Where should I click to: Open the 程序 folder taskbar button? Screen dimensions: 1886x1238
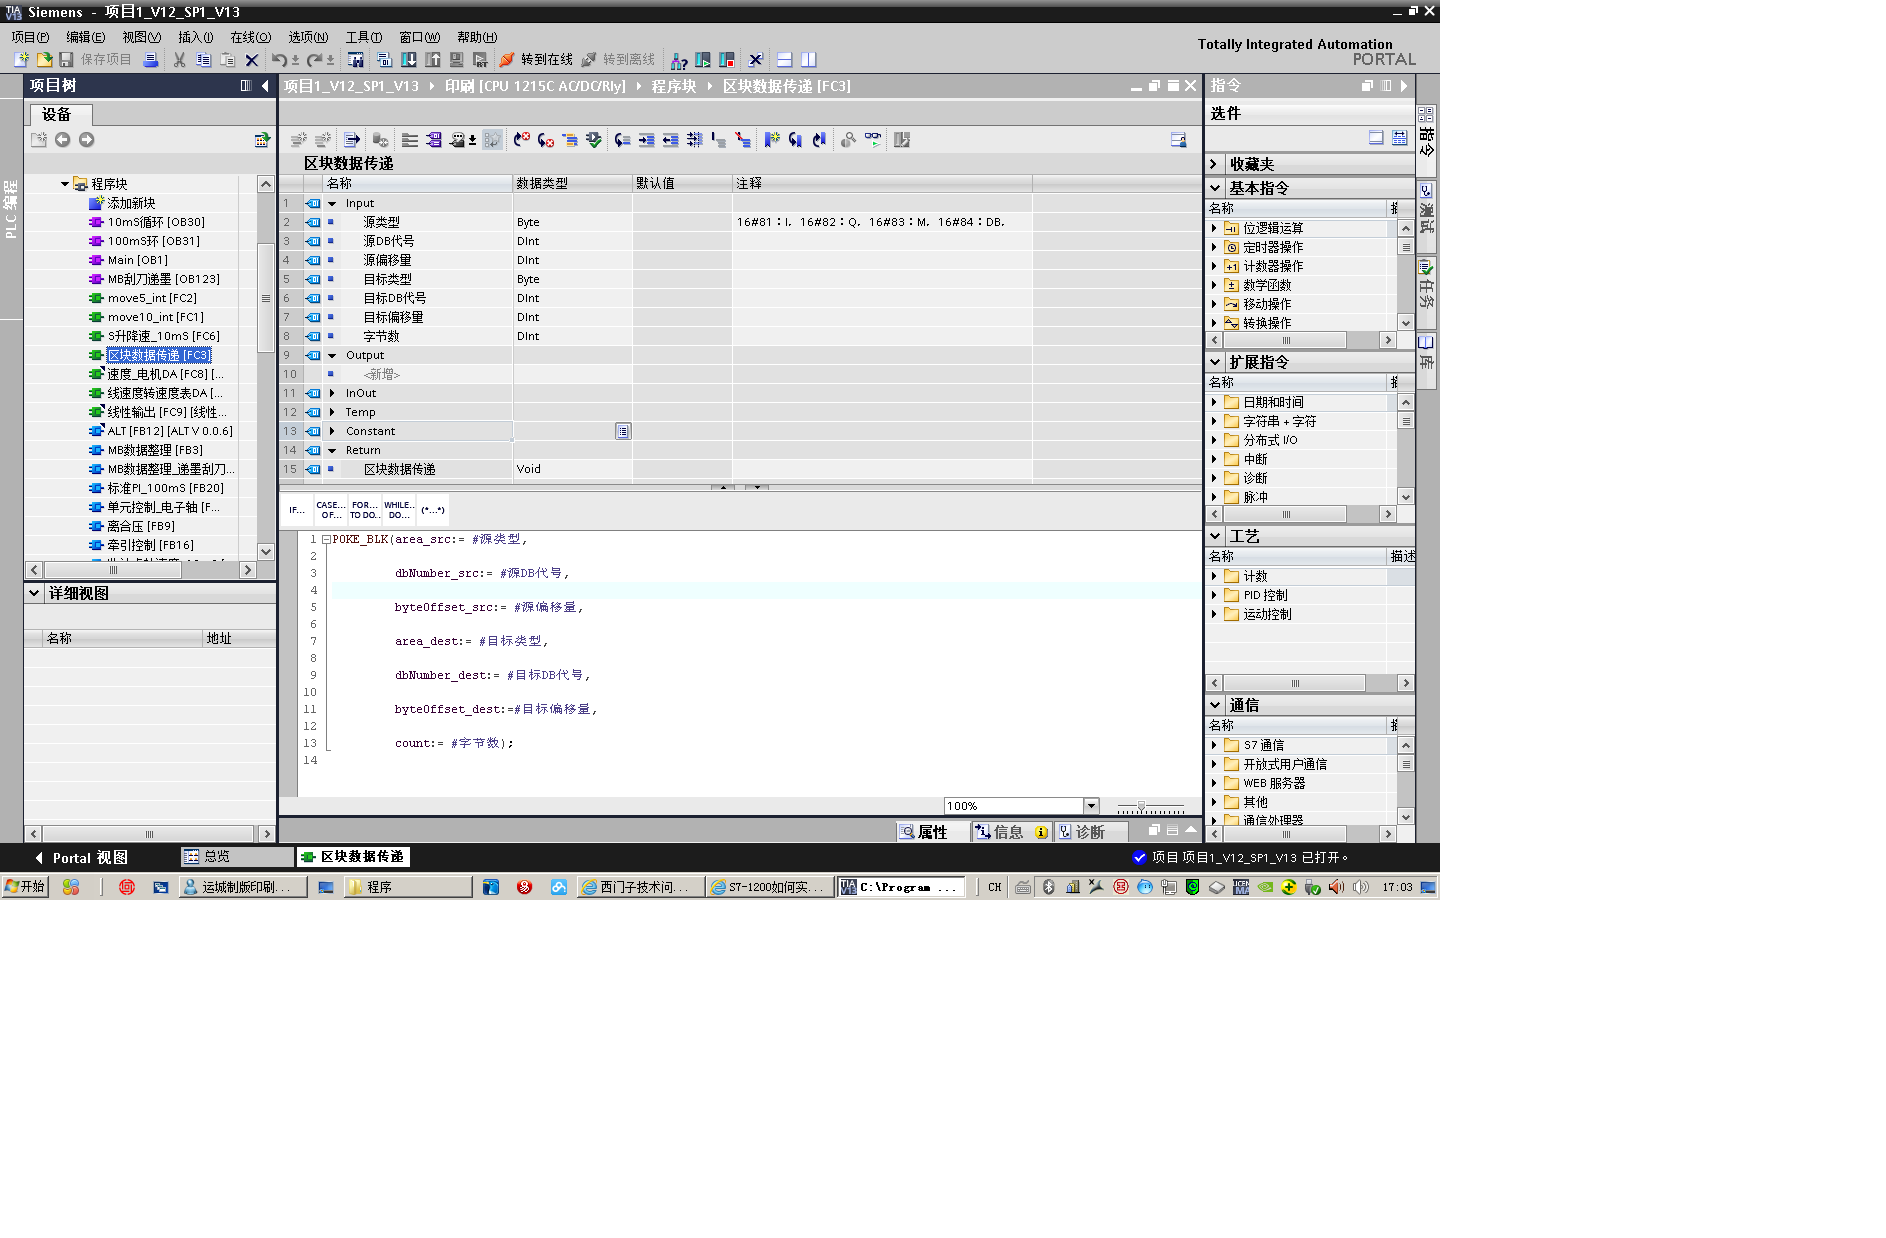point(408,887)
